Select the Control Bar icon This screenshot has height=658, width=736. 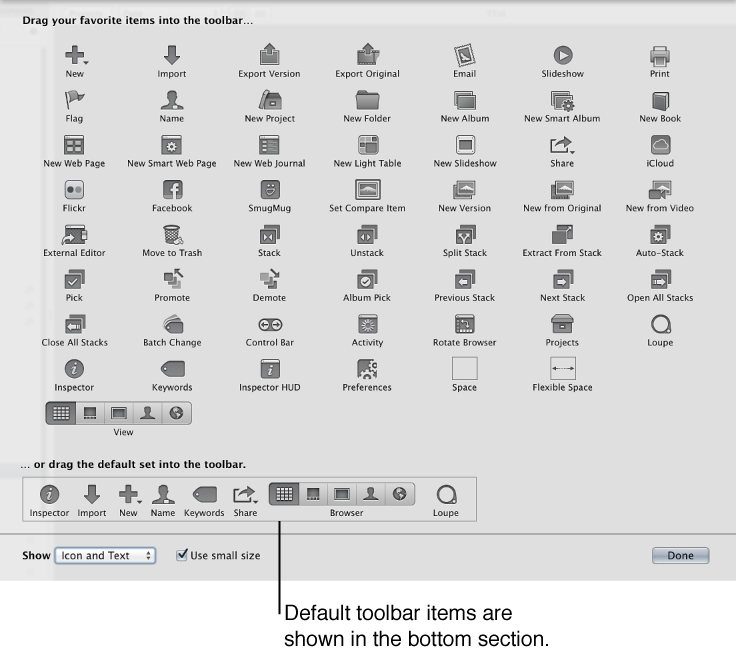[270, 325]
